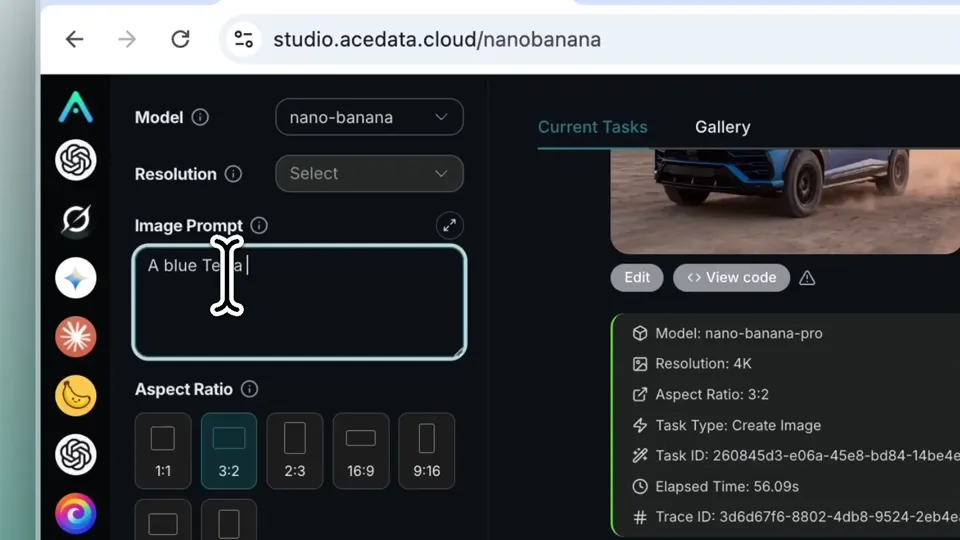Click the text 'Task Type: Create Image'
960x540 pixels.
click(738, 425)
